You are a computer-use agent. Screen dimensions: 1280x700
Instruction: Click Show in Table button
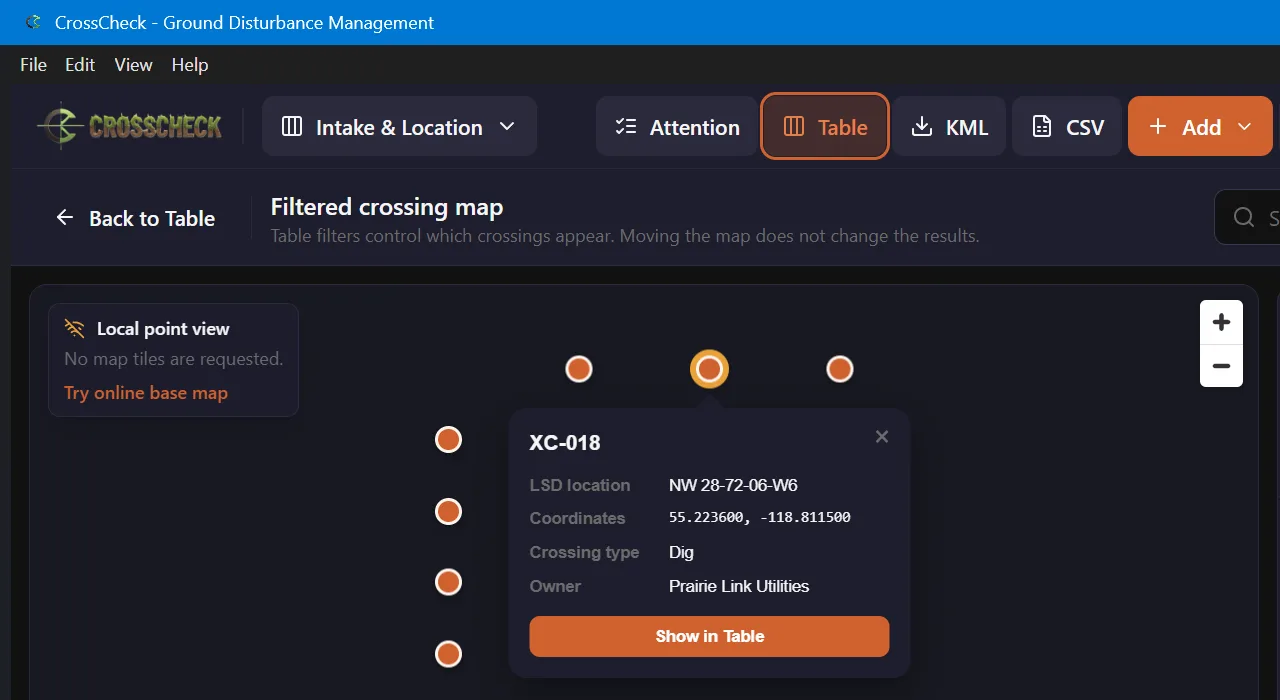coord(709,636)
